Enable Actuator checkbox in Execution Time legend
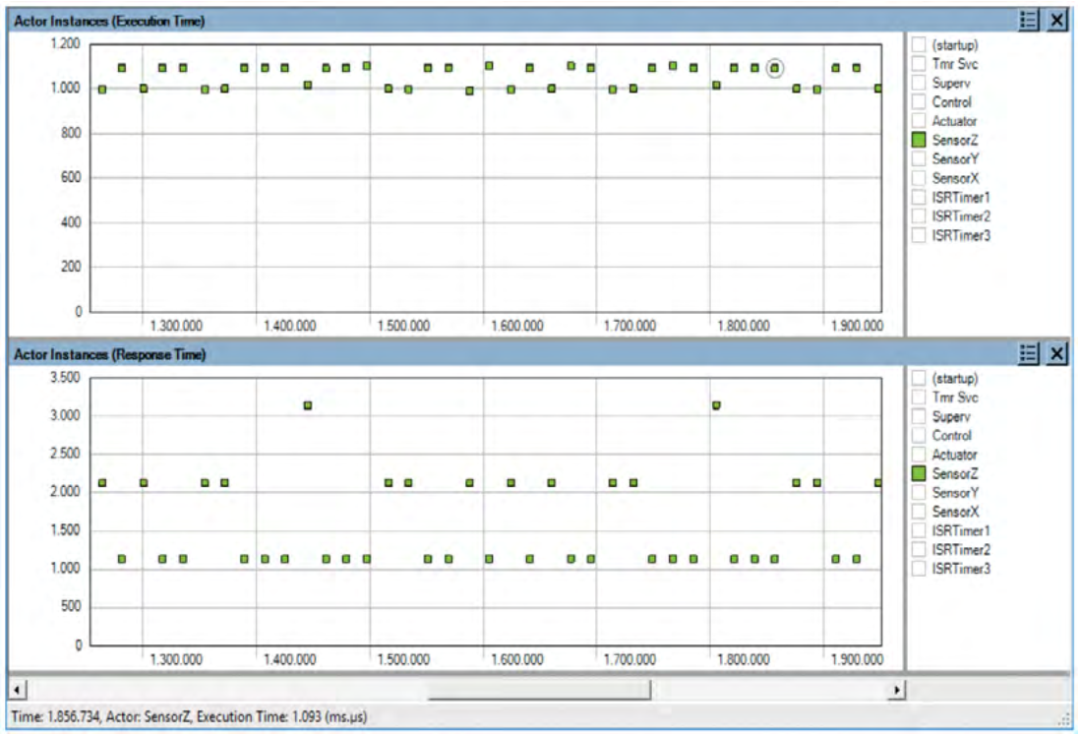The image size is (1080, 736). (919, 121)
